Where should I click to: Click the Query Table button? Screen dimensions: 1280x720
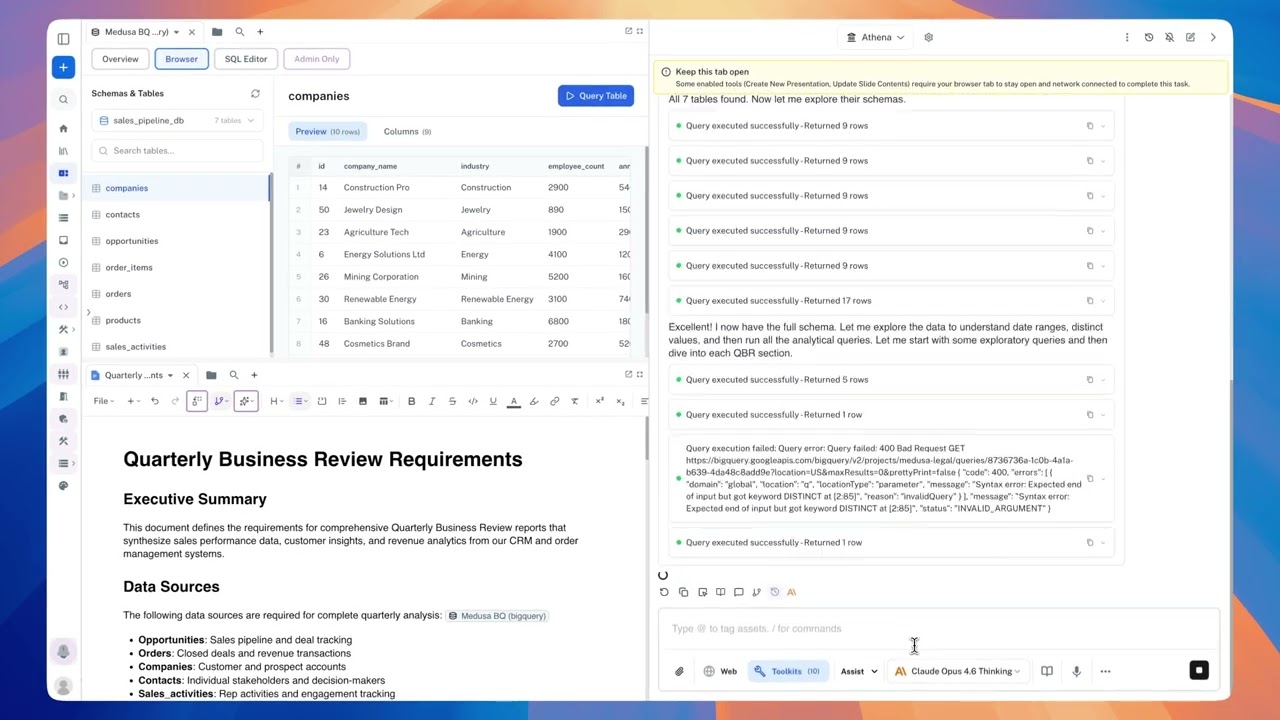[x=596, y=96]
